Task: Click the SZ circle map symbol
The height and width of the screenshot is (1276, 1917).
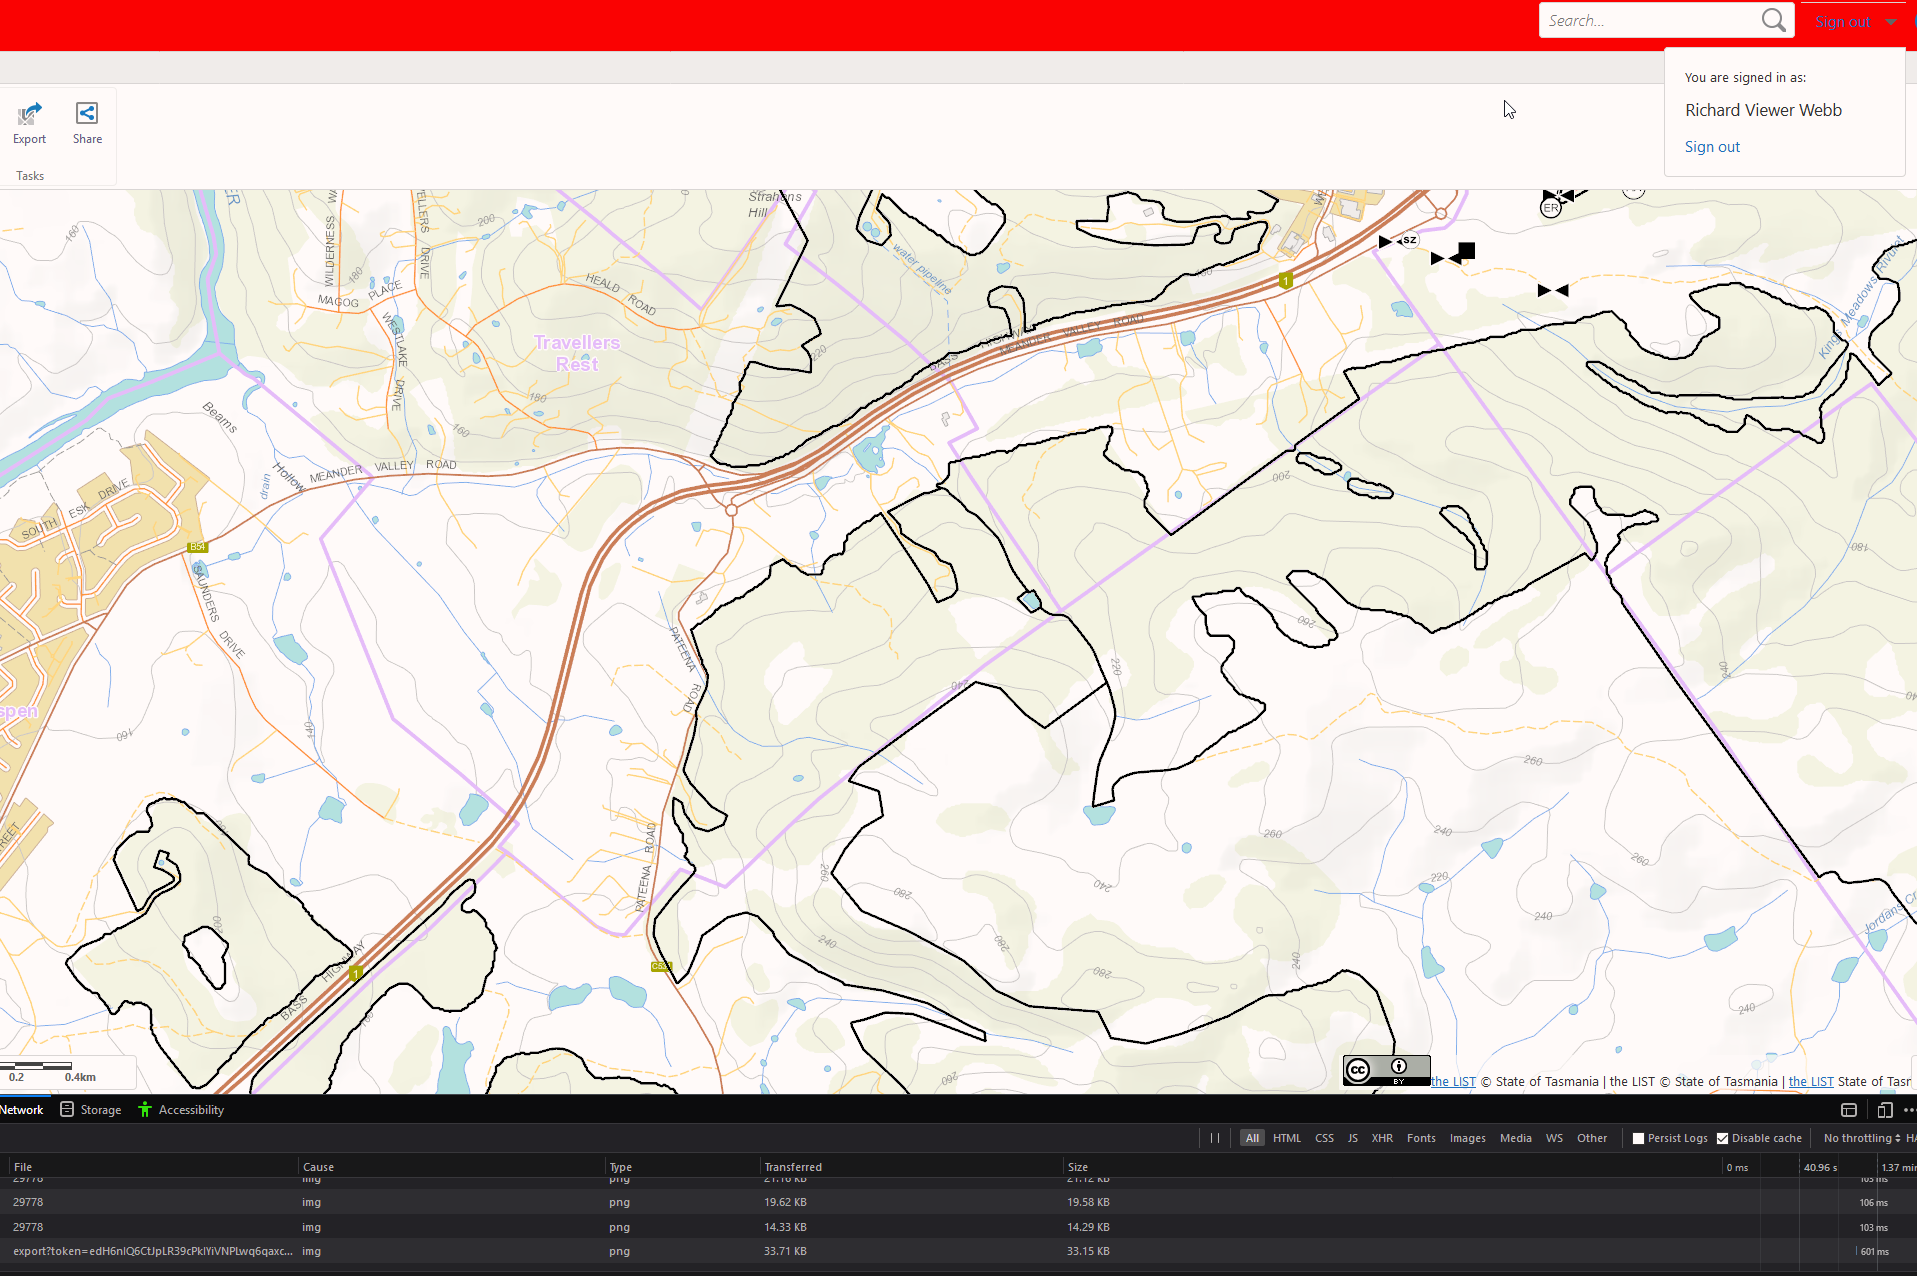Action: point(1409,240)
